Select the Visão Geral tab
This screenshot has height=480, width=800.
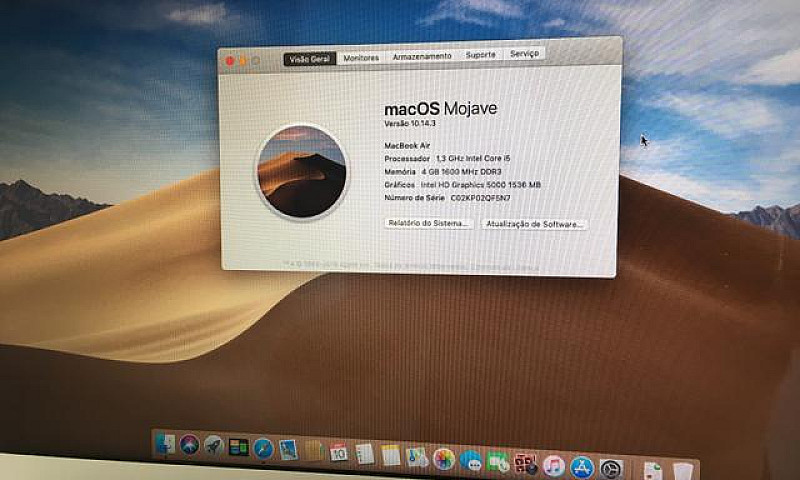[x=310, y=59]
